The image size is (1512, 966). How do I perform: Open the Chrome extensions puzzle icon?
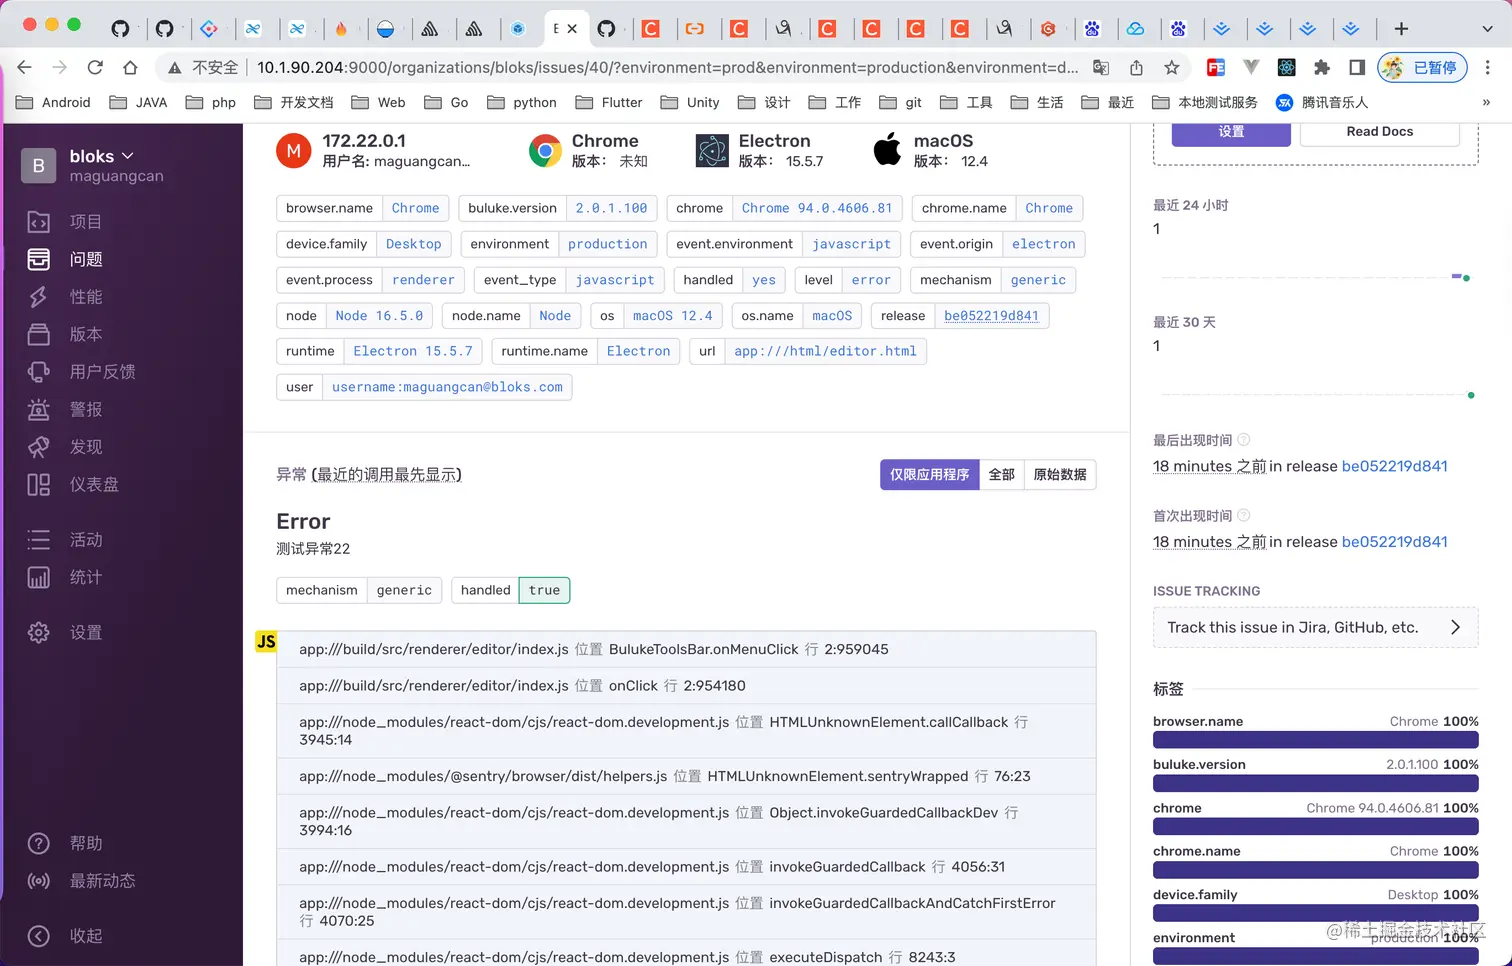1321,67
